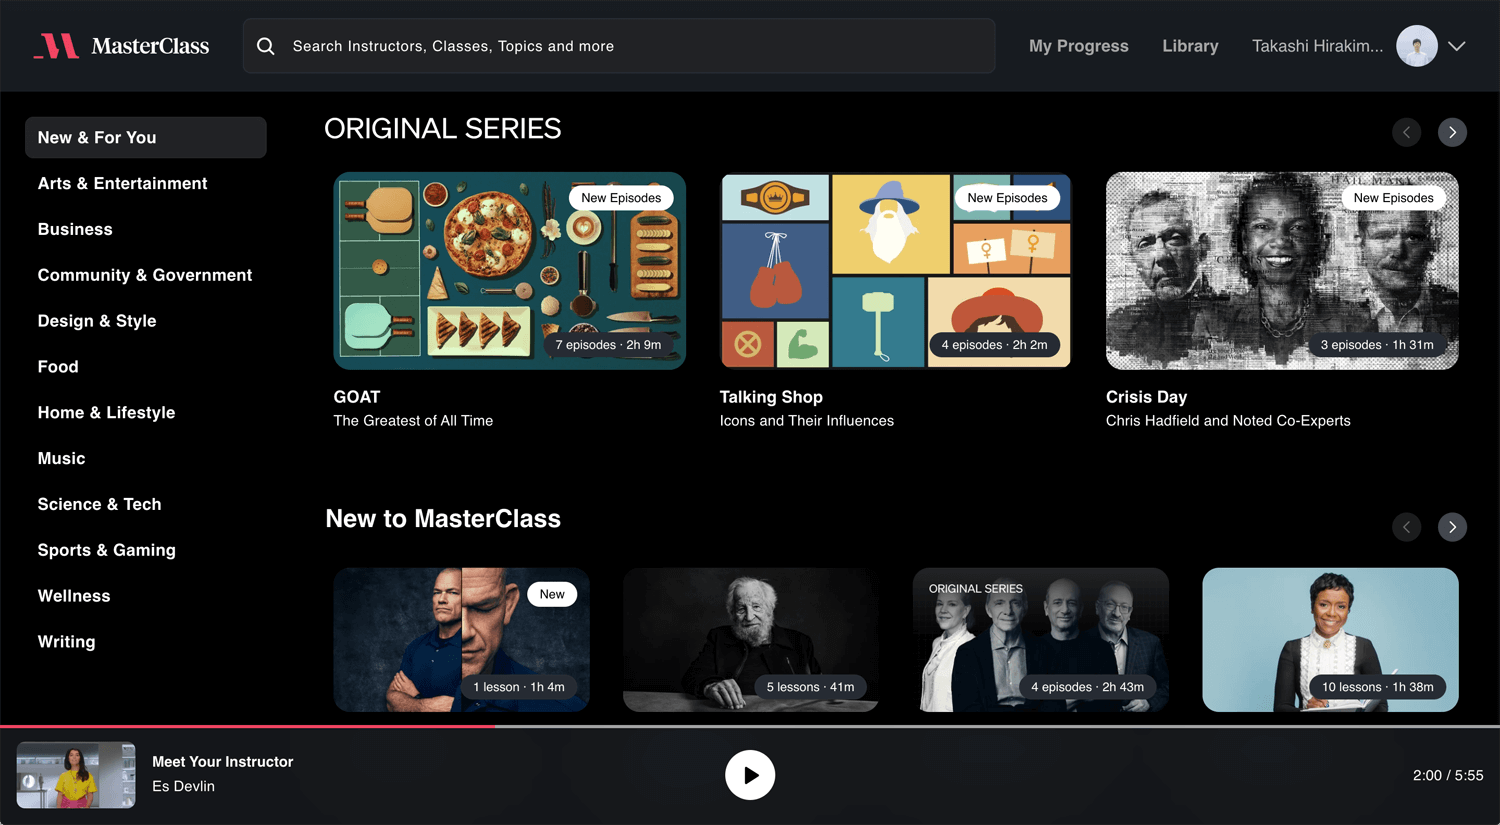Open the 1 lesson · 1h 4m class thumbnail

pos(462,640)
